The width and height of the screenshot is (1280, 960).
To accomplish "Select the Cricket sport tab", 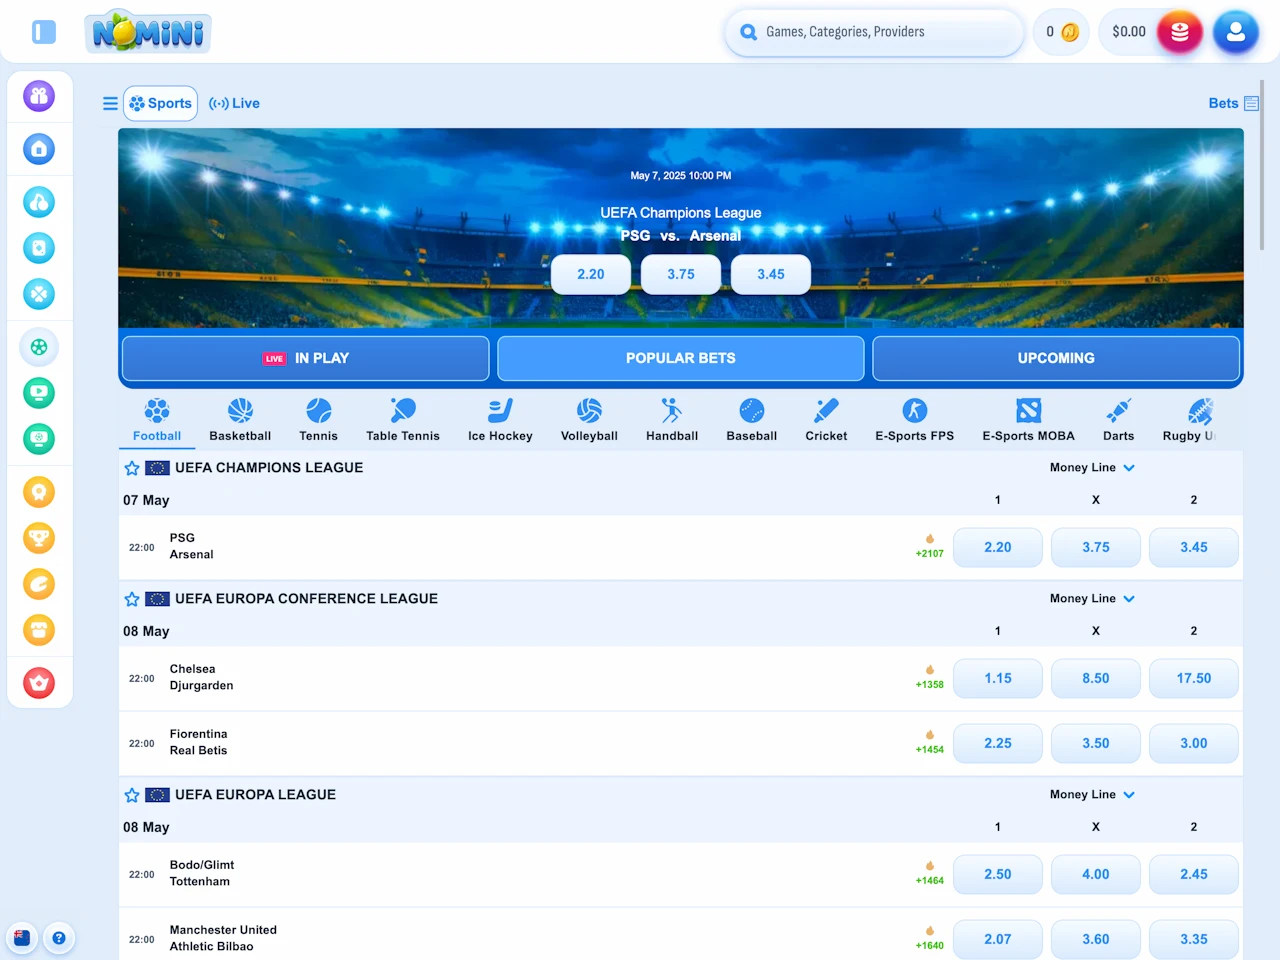I will (826, 420).
